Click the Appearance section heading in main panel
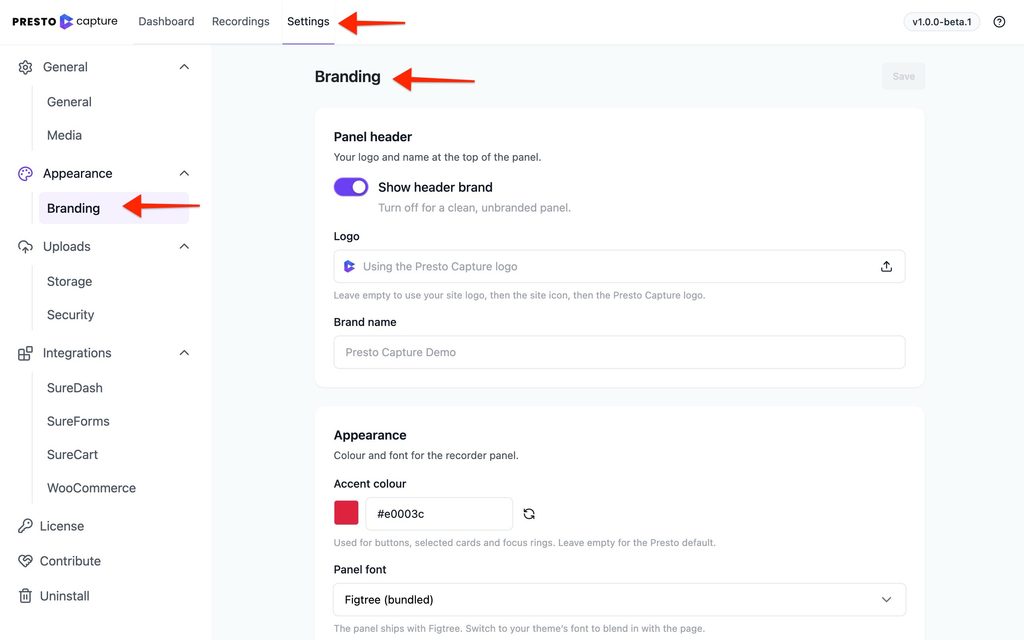 pos(370,435)
